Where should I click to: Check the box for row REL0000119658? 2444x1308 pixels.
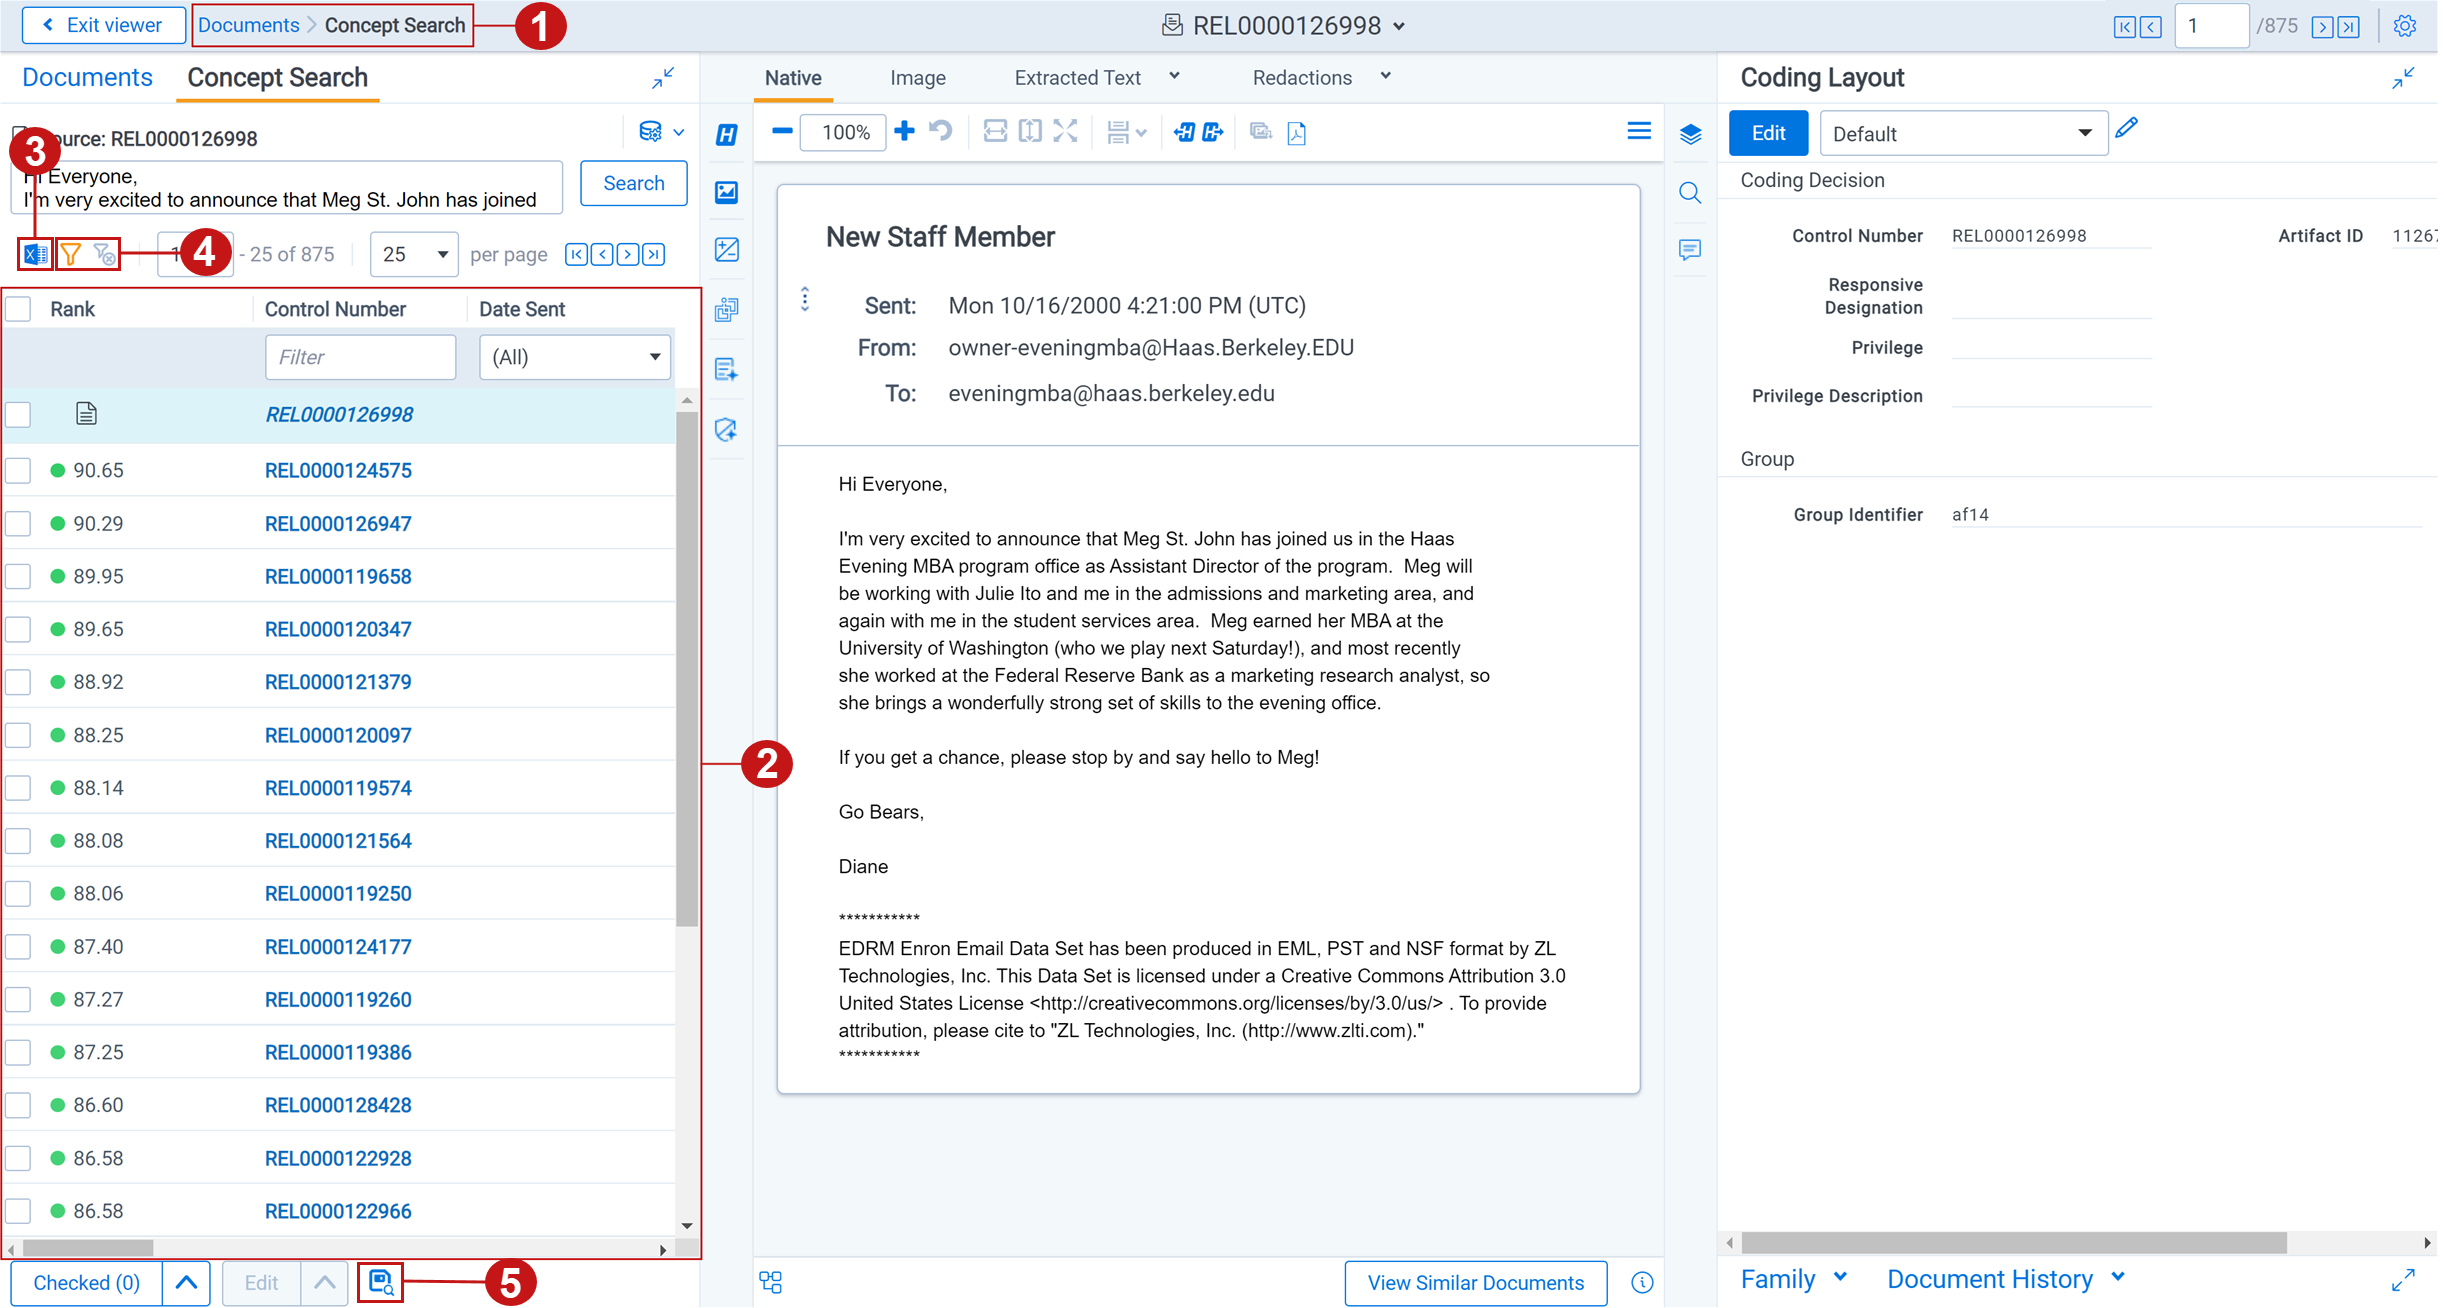[x=19, y=577]
